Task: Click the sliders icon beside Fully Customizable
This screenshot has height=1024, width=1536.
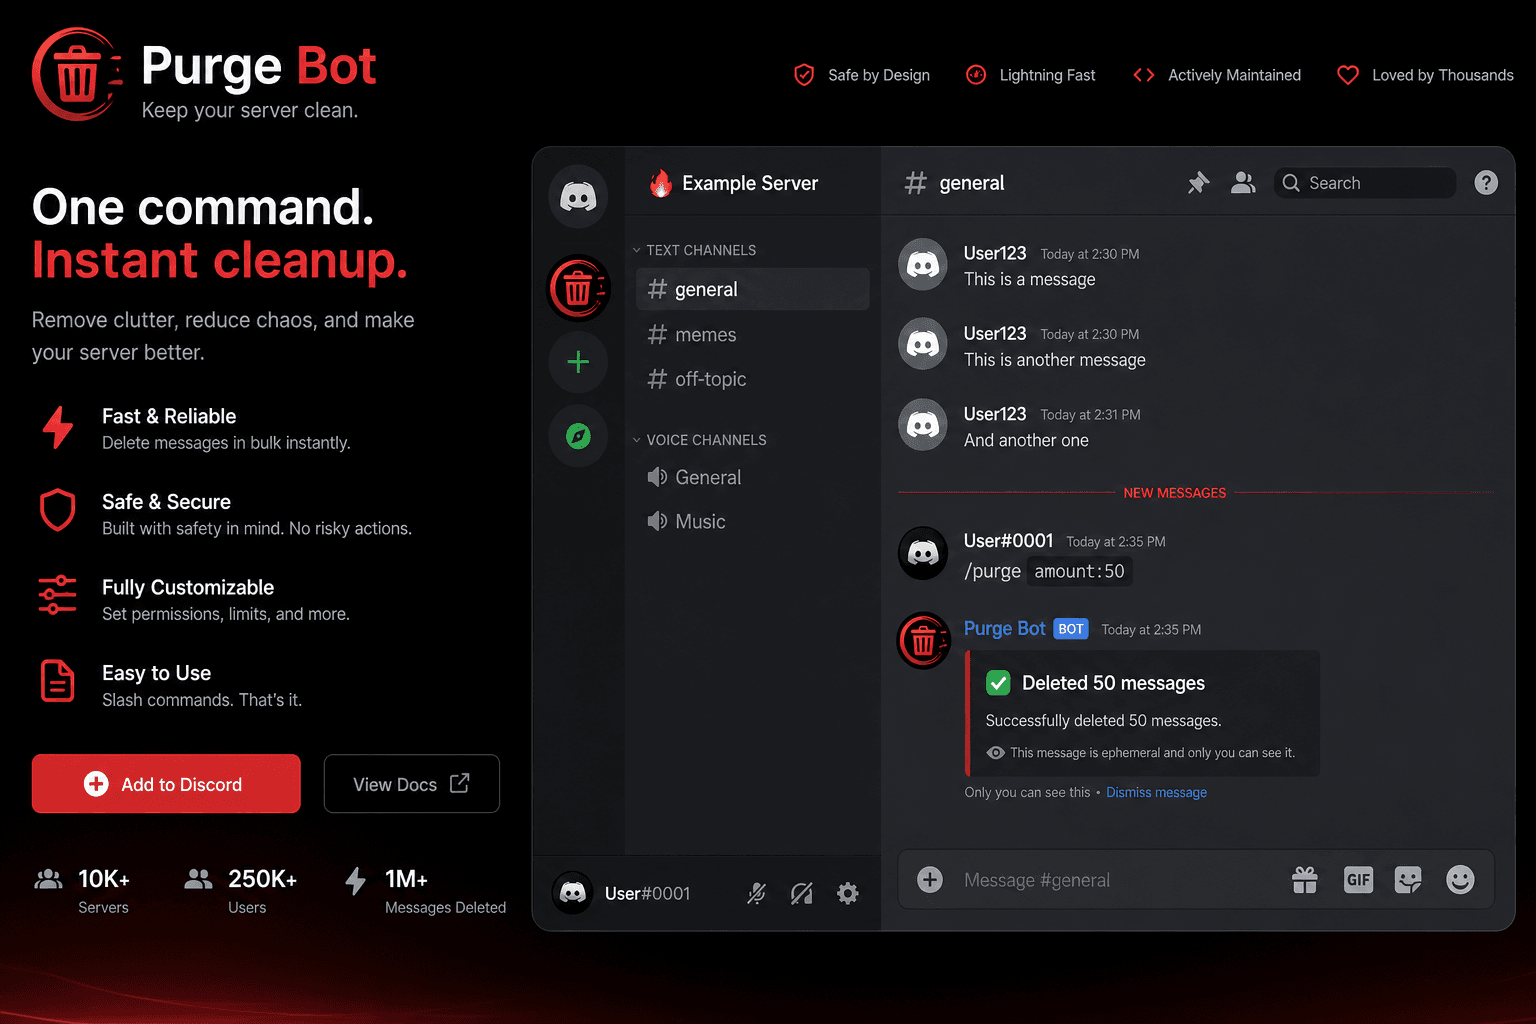Action: click(x=57, y=595)
